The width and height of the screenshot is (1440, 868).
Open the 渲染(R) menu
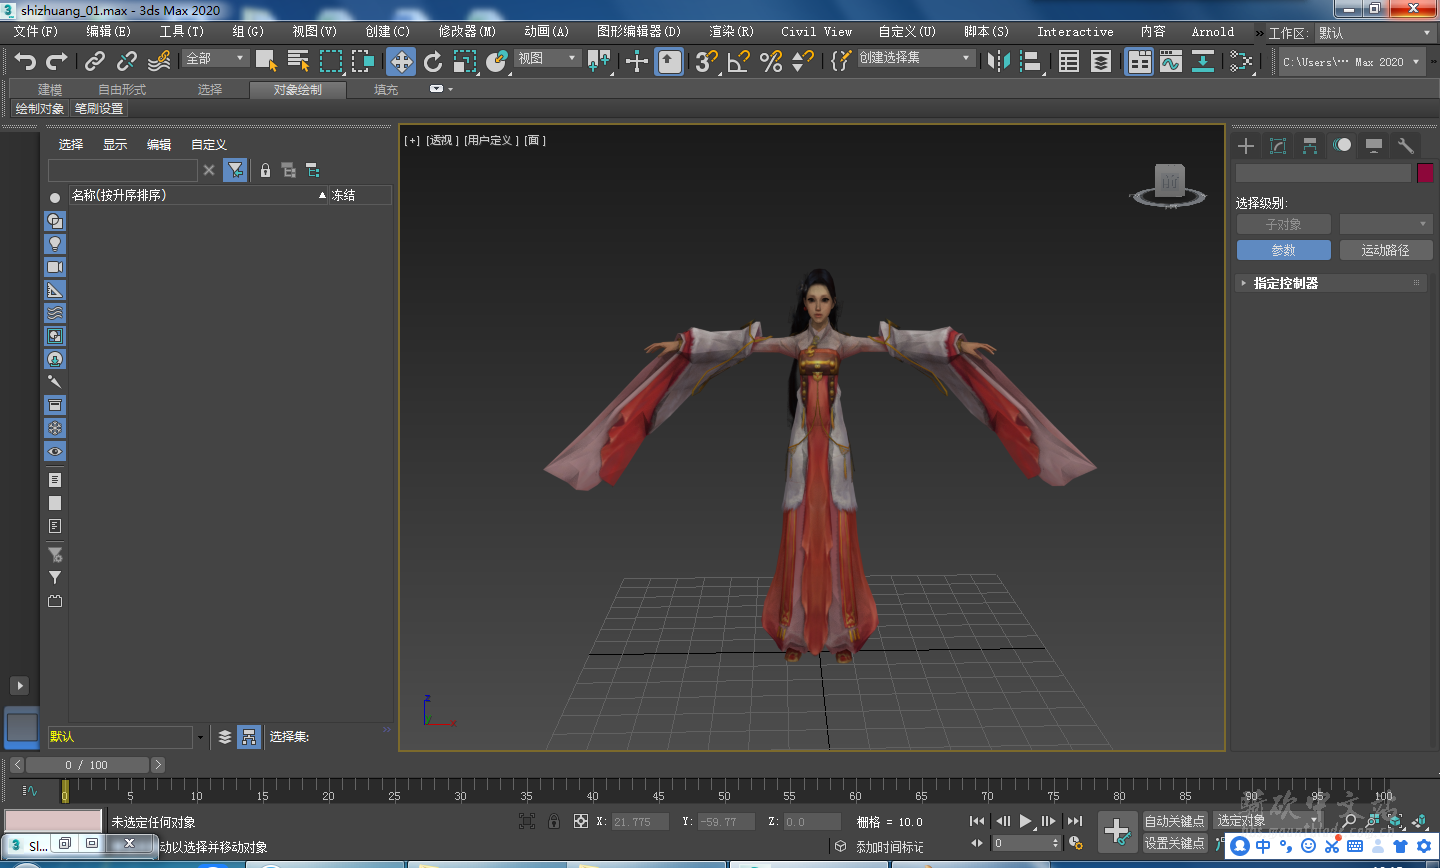coord(731,31)
